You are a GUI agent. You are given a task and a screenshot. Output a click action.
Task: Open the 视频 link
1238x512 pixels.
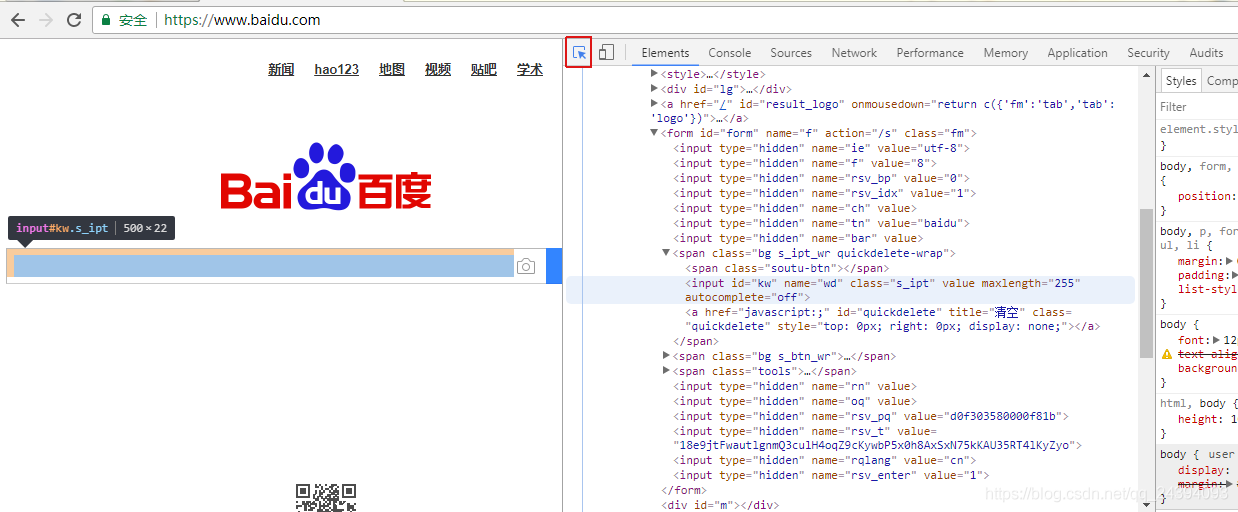pos(438,70)
